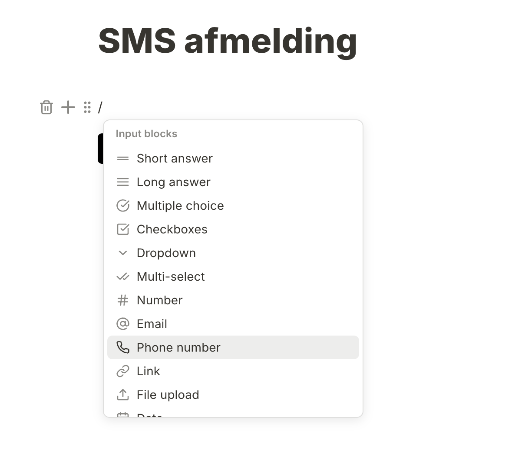Delete the block with the trash icon
Screen dimensions: 526x457
[x=46, y=107]
